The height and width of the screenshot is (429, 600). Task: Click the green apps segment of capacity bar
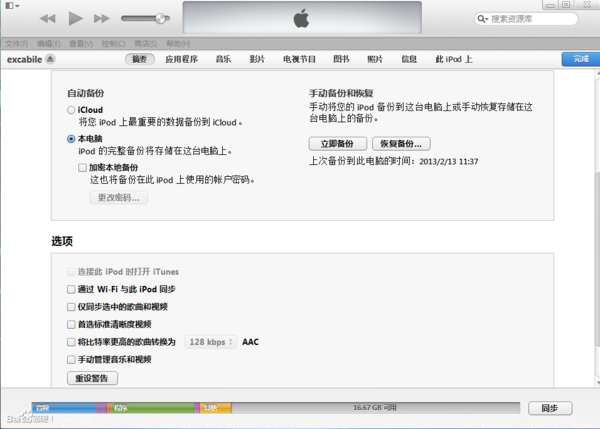click(153, 408)
